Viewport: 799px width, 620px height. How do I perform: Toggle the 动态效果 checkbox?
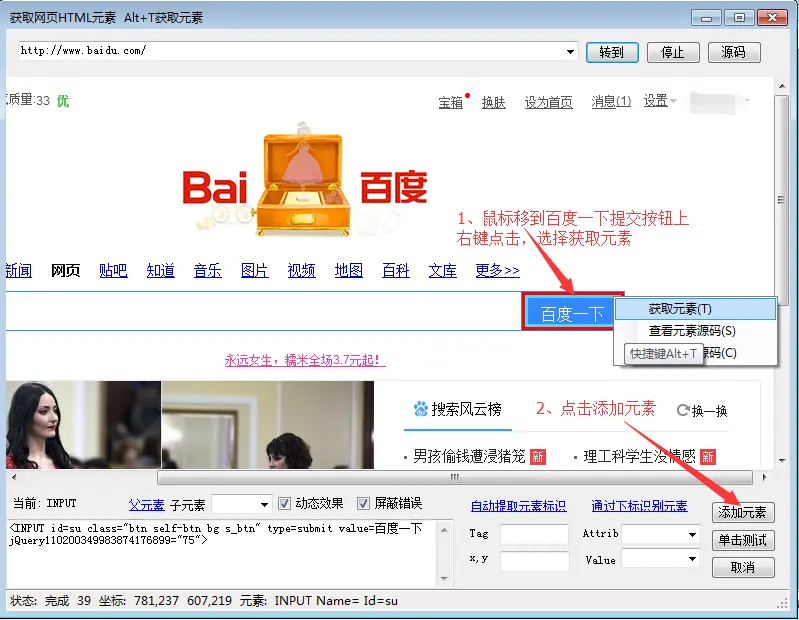coord(285,504)
